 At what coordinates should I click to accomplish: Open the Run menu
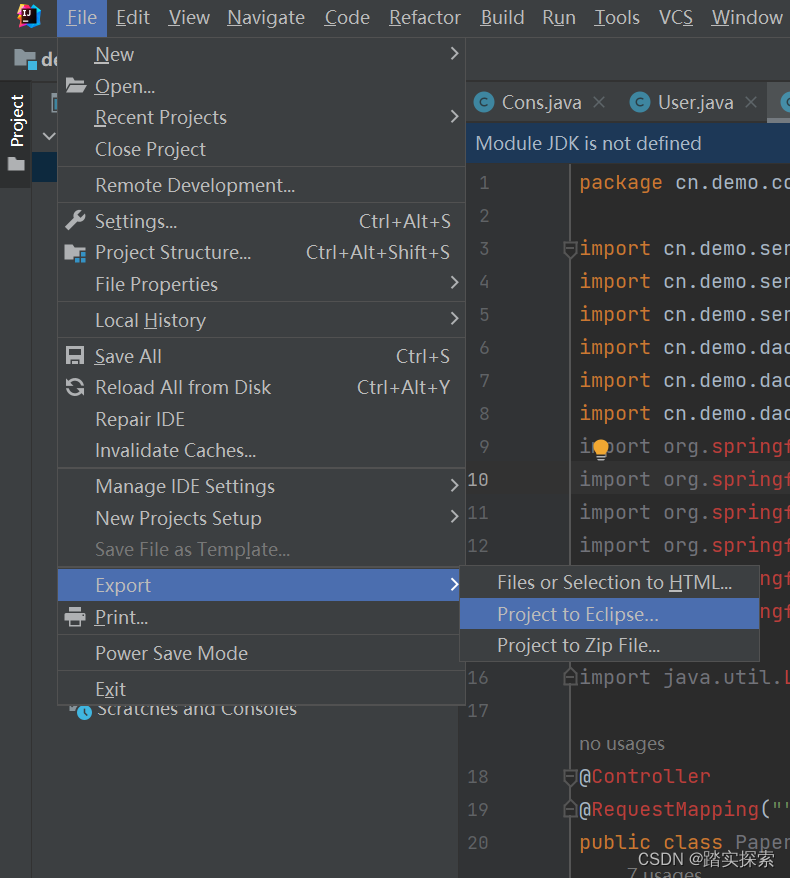point(559,18)
